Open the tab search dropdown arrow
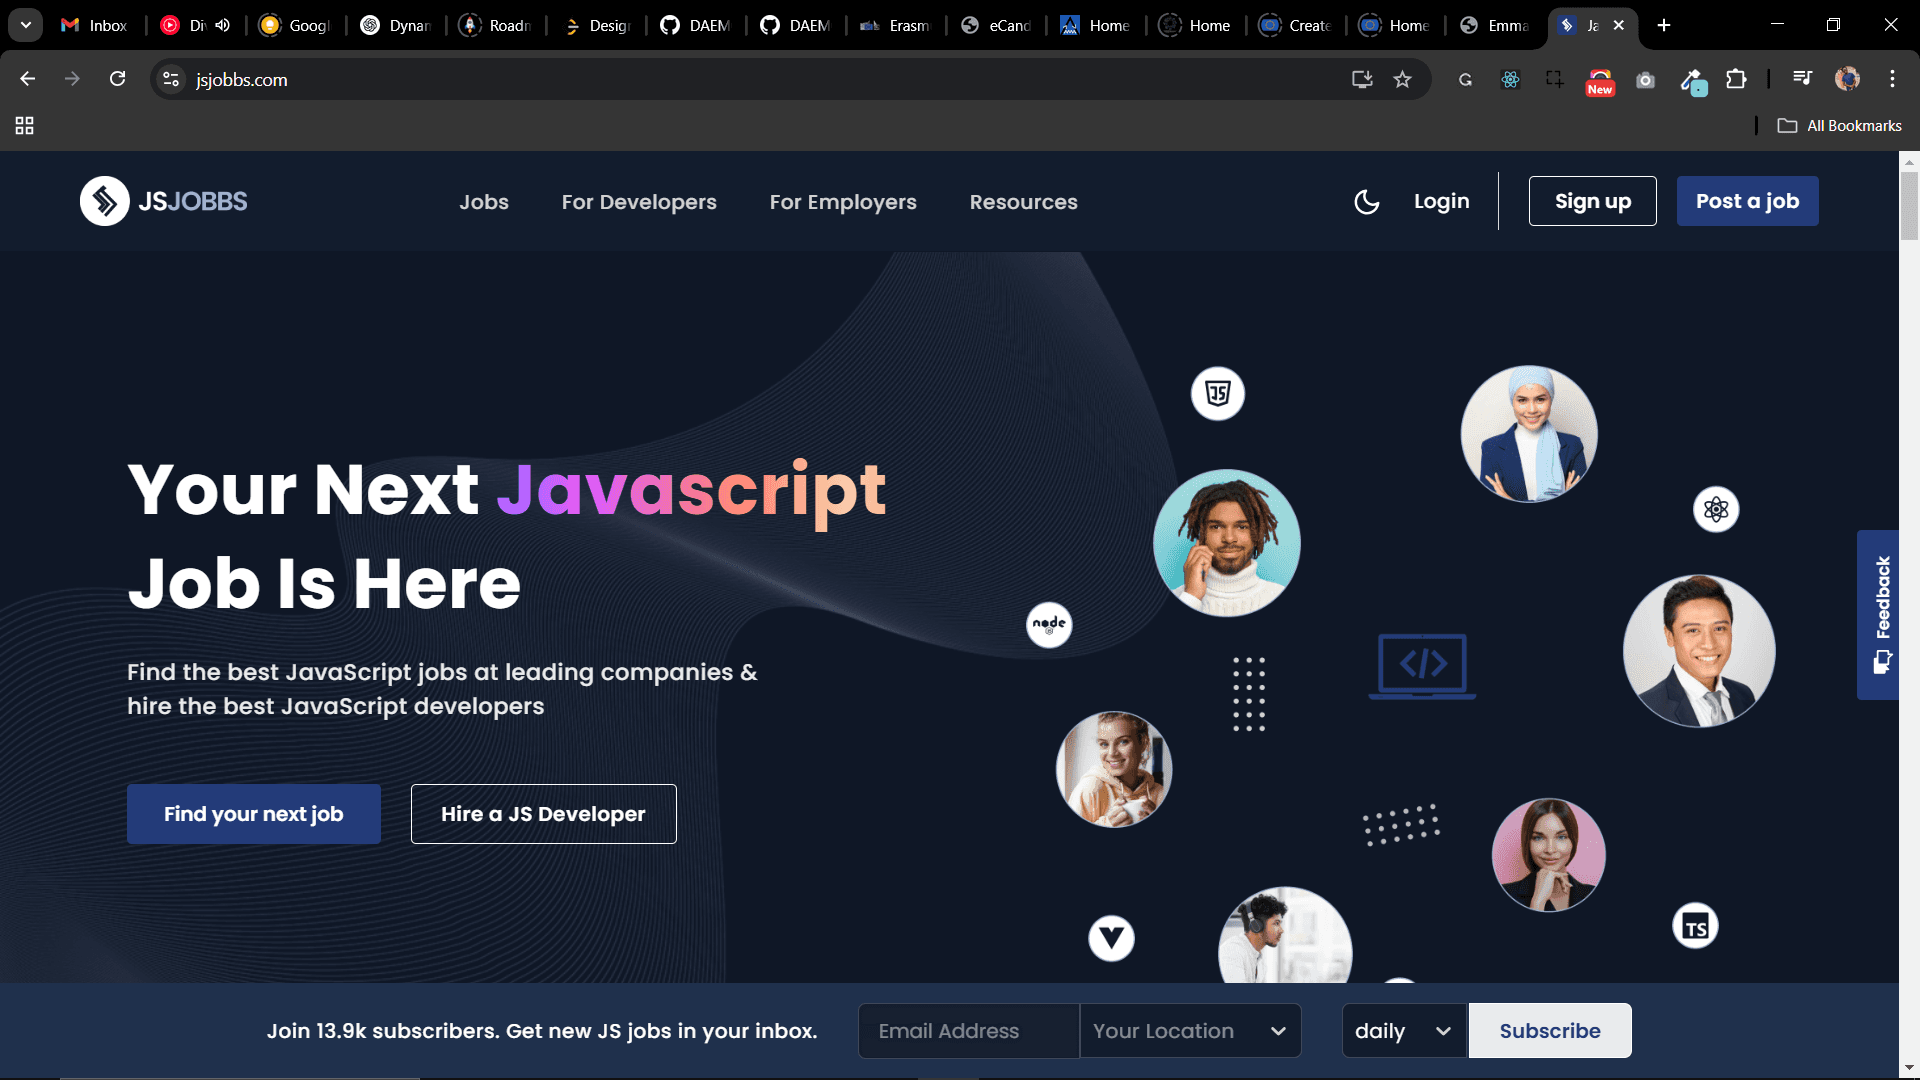1920x1080 pixels. click(25, 25)
